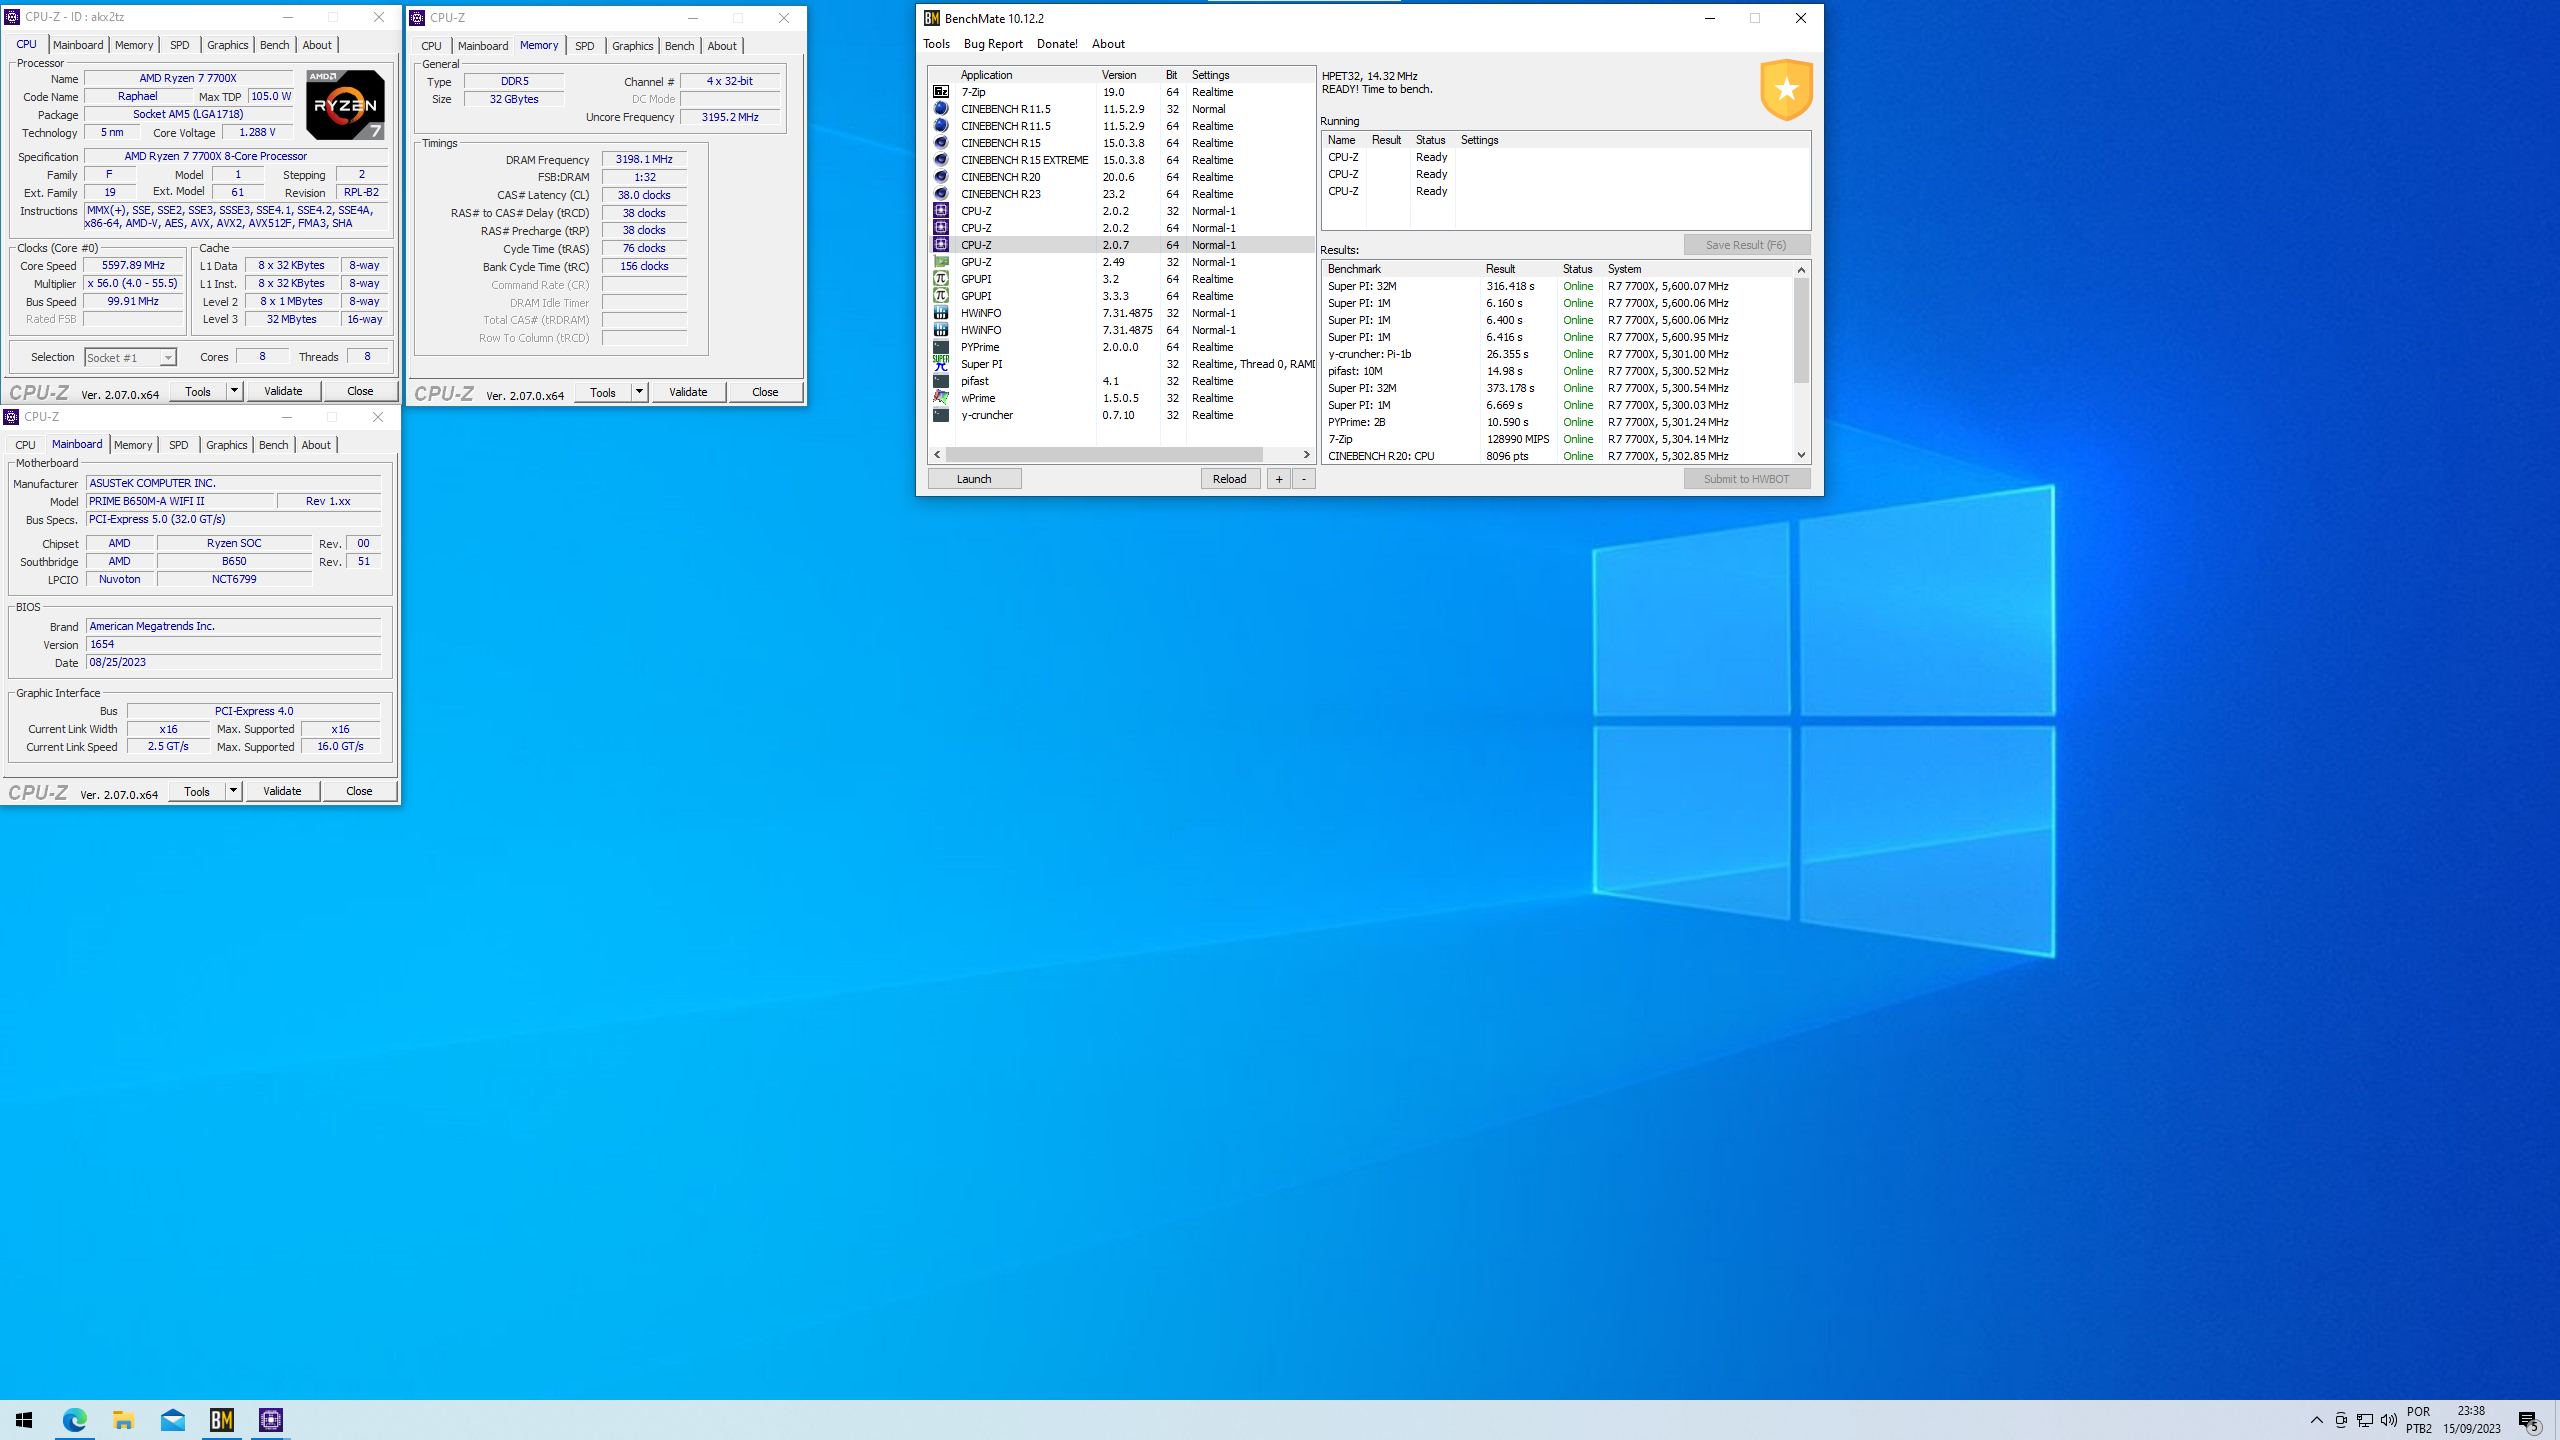Click the GPUPI 3.3.3 pi icon

pyautogui.click(x=941, y=296)
